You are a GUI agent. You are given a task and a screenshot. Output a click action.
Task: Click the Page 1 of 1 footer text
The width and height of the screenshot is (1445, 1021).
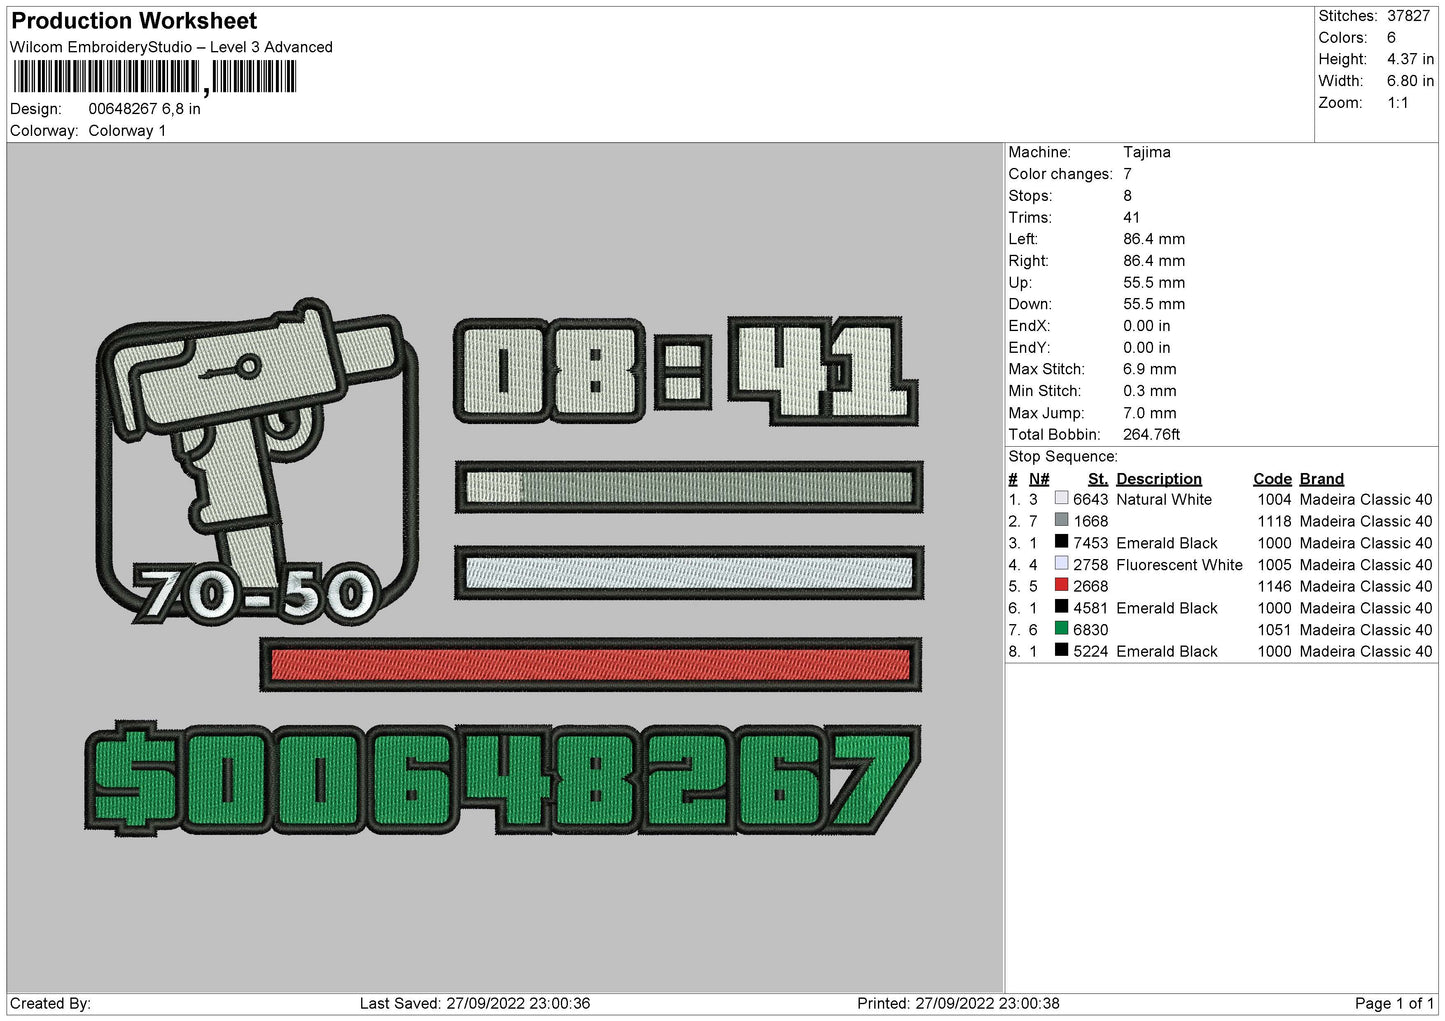pyautogui.click(x=1394, y=1003)
